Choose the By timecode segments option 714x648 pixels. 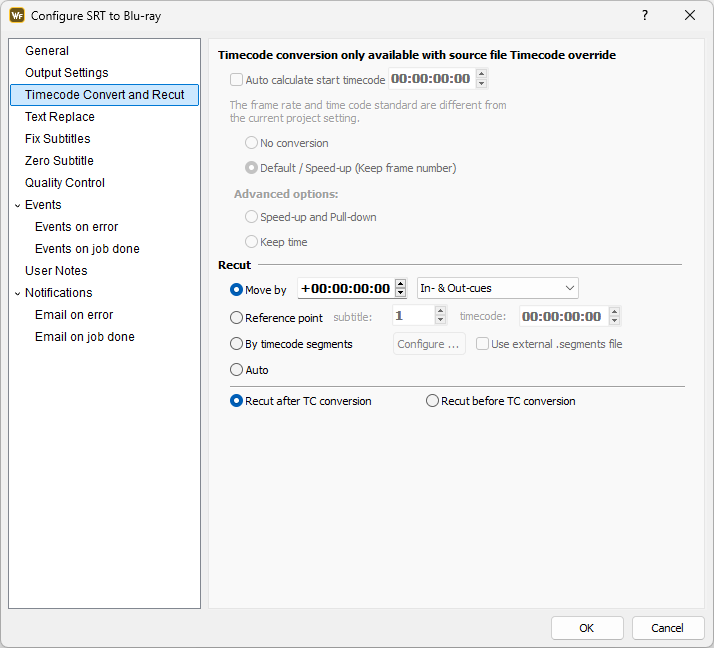(237, 344)
